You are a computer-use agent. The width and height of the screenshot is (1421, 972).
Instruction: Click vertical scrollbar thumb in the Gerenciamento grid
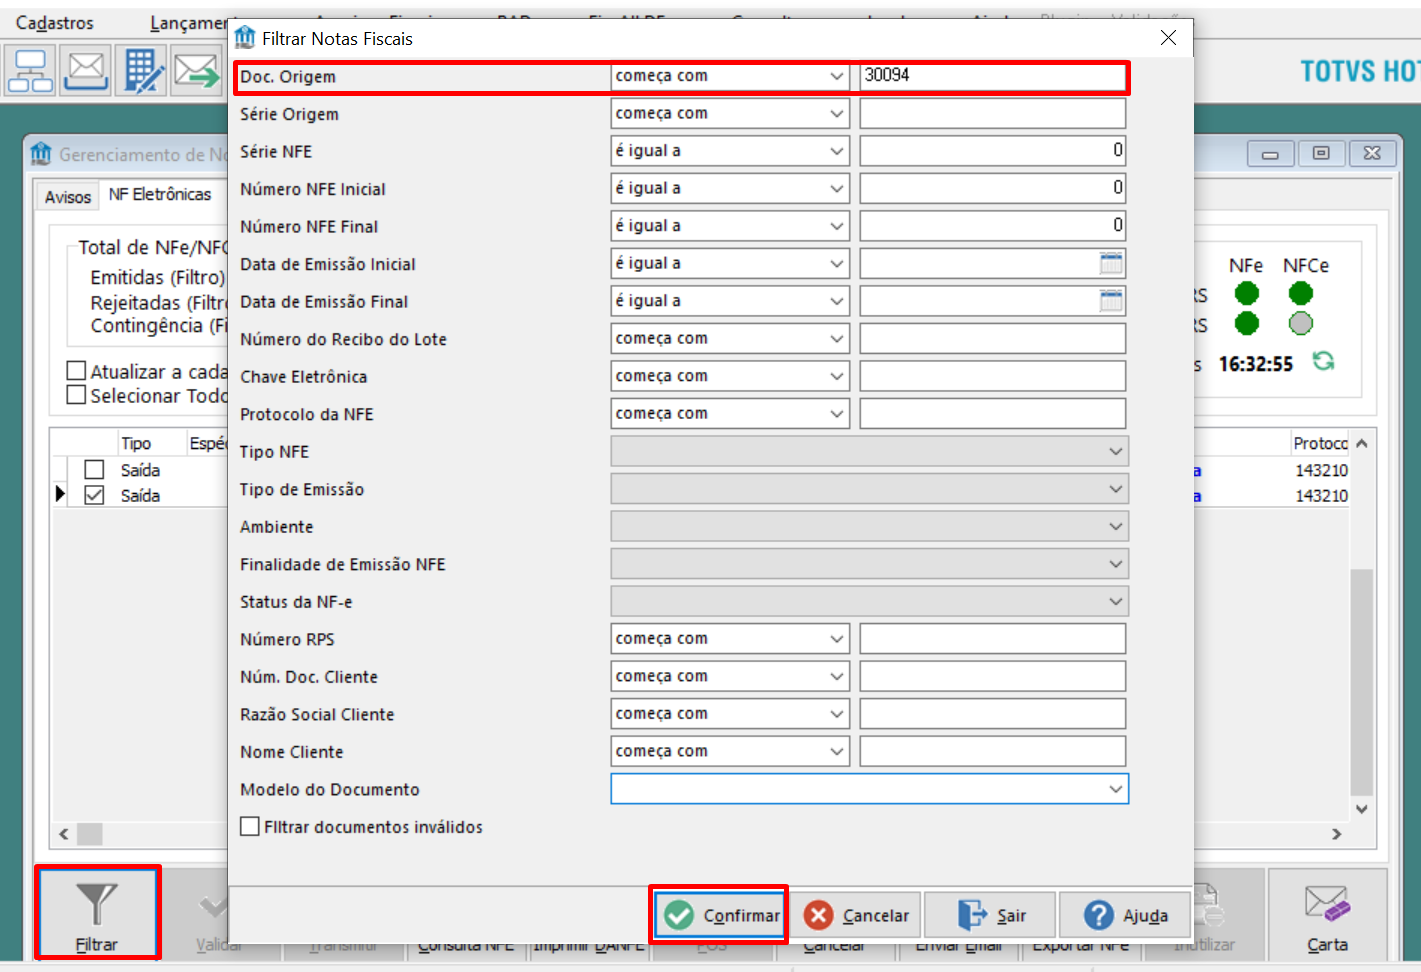pyautogui.click(x=1361, y=682)
